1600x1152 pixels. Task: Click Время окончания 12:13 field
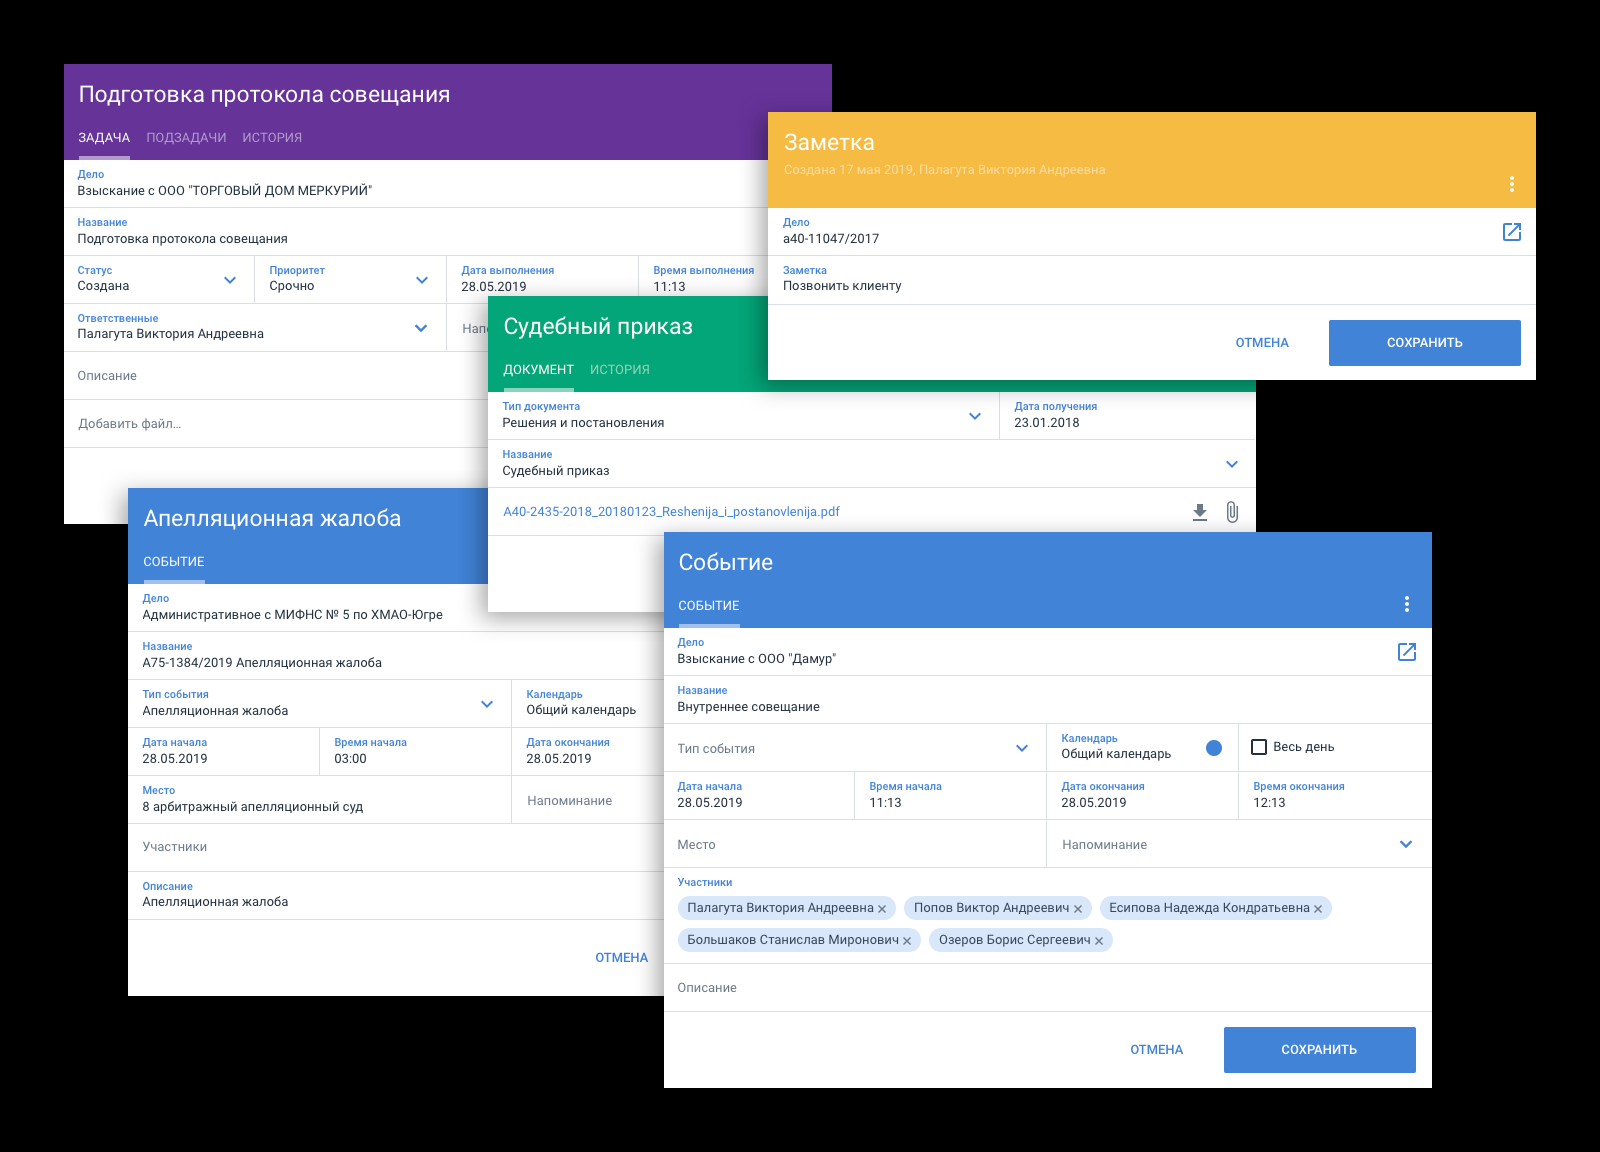click(1335, 796)
